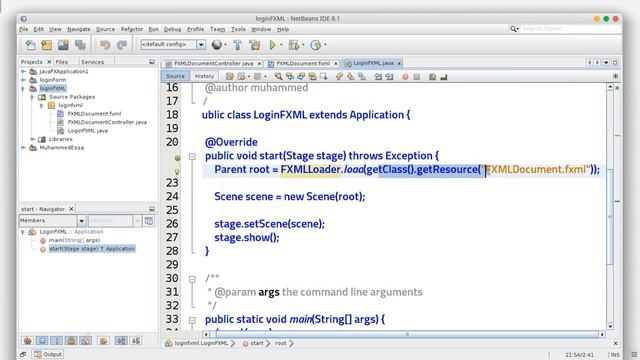The width and height of the screenshot is (640, 360).
Task: Click the Shift Line Right icon
Action: point(389,76)
